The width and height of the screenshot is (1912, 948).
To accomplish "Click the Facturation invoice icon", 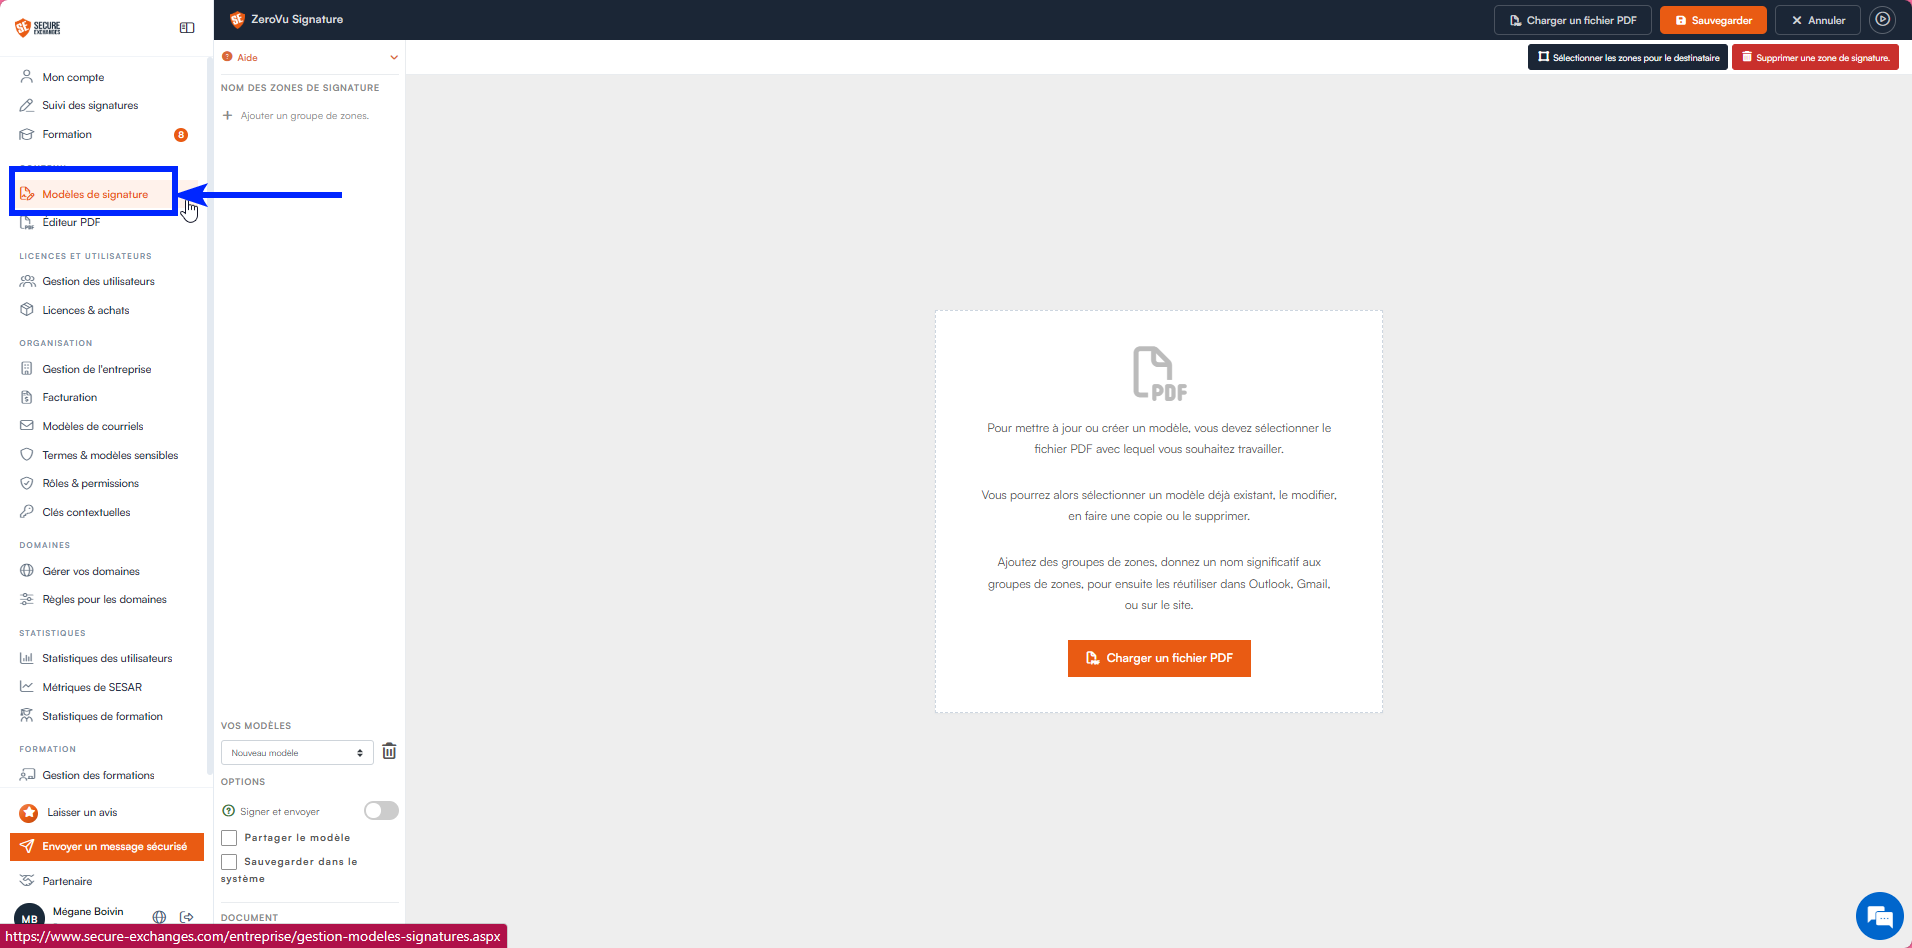I will pos(27,397).
